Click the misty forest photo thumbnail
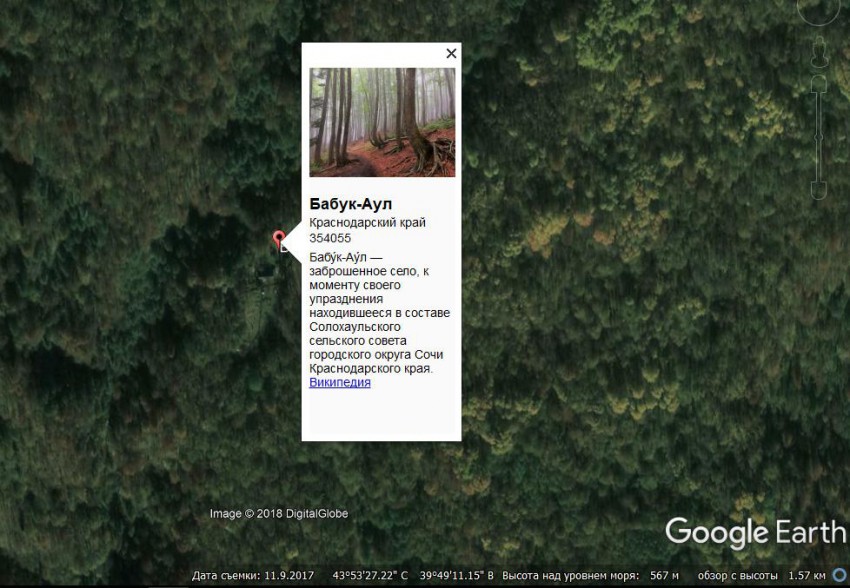Screen dimensions: 850x588 [382, 122]
